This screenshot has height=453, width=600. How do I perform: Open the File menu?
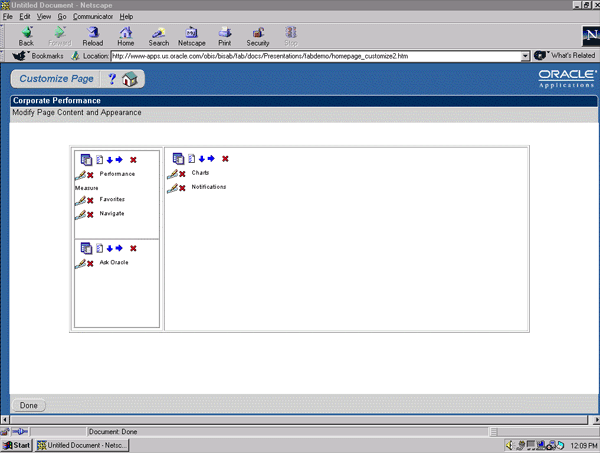click(x=8, y=16)
